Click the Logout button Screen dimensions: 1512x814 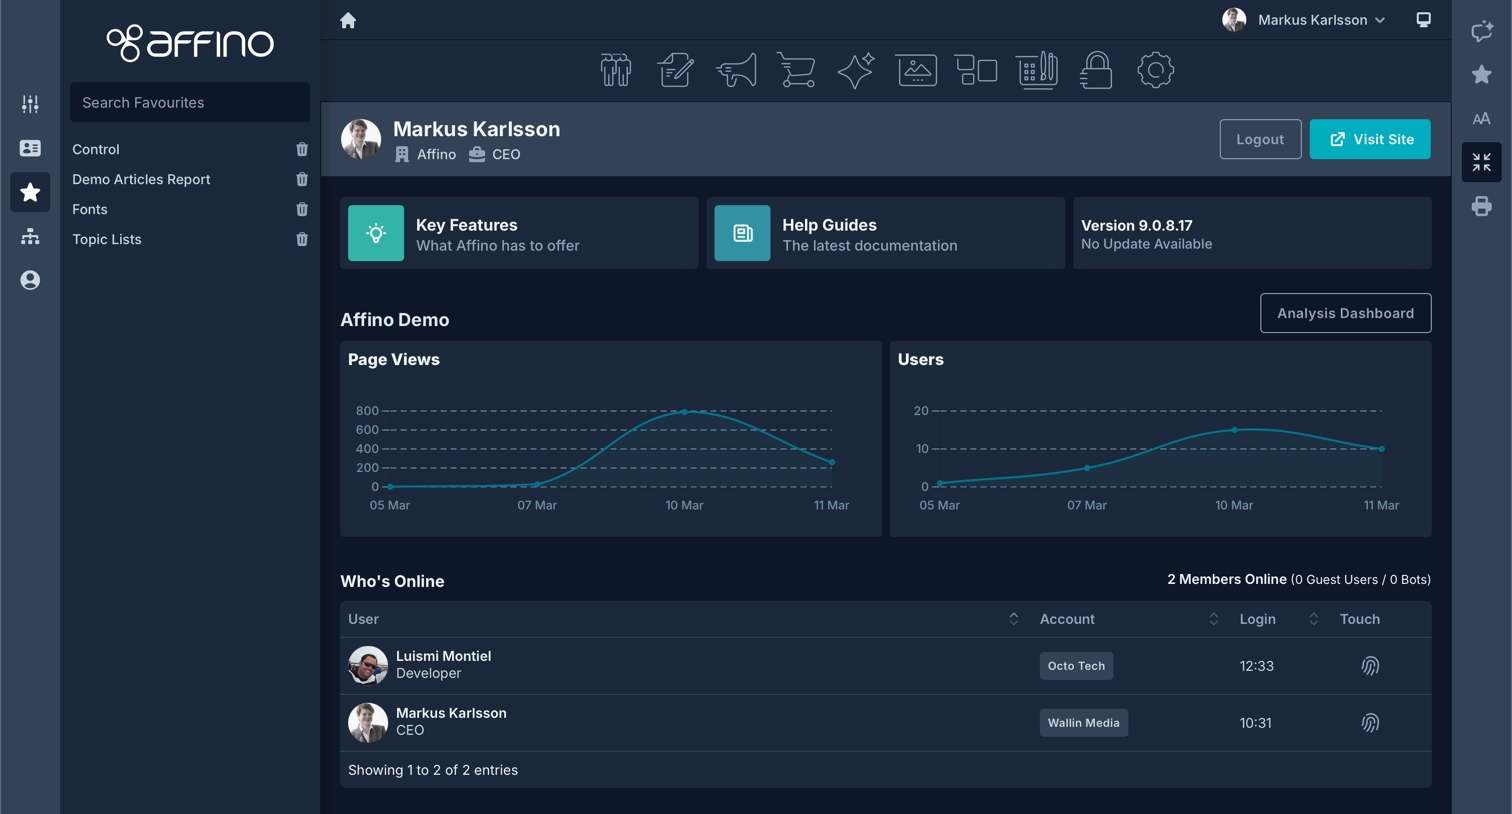pyautogui.click(x=1260, y=139)
